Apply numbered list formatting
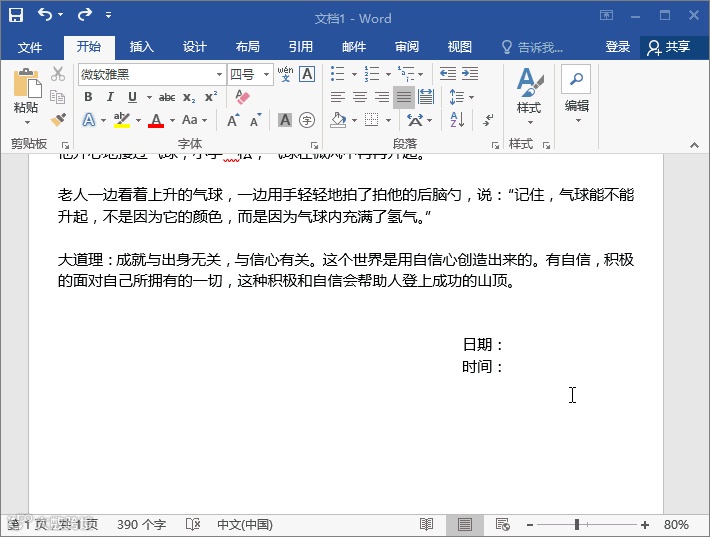Screen dimensions: 710x537 coord(372,74)
